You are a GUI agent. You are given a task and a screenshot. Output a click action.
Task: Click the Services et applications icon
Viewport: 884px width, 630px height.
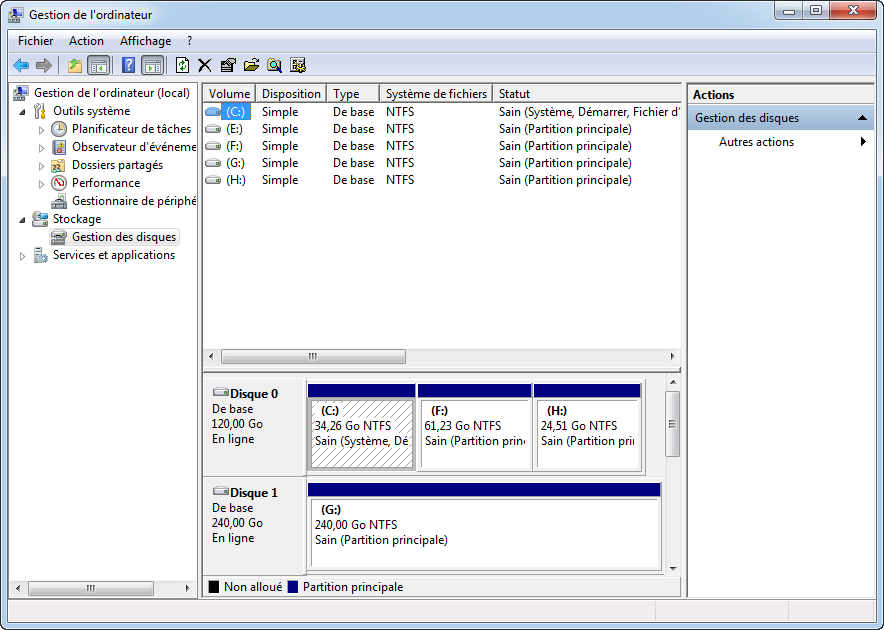(x=40, y=255)
